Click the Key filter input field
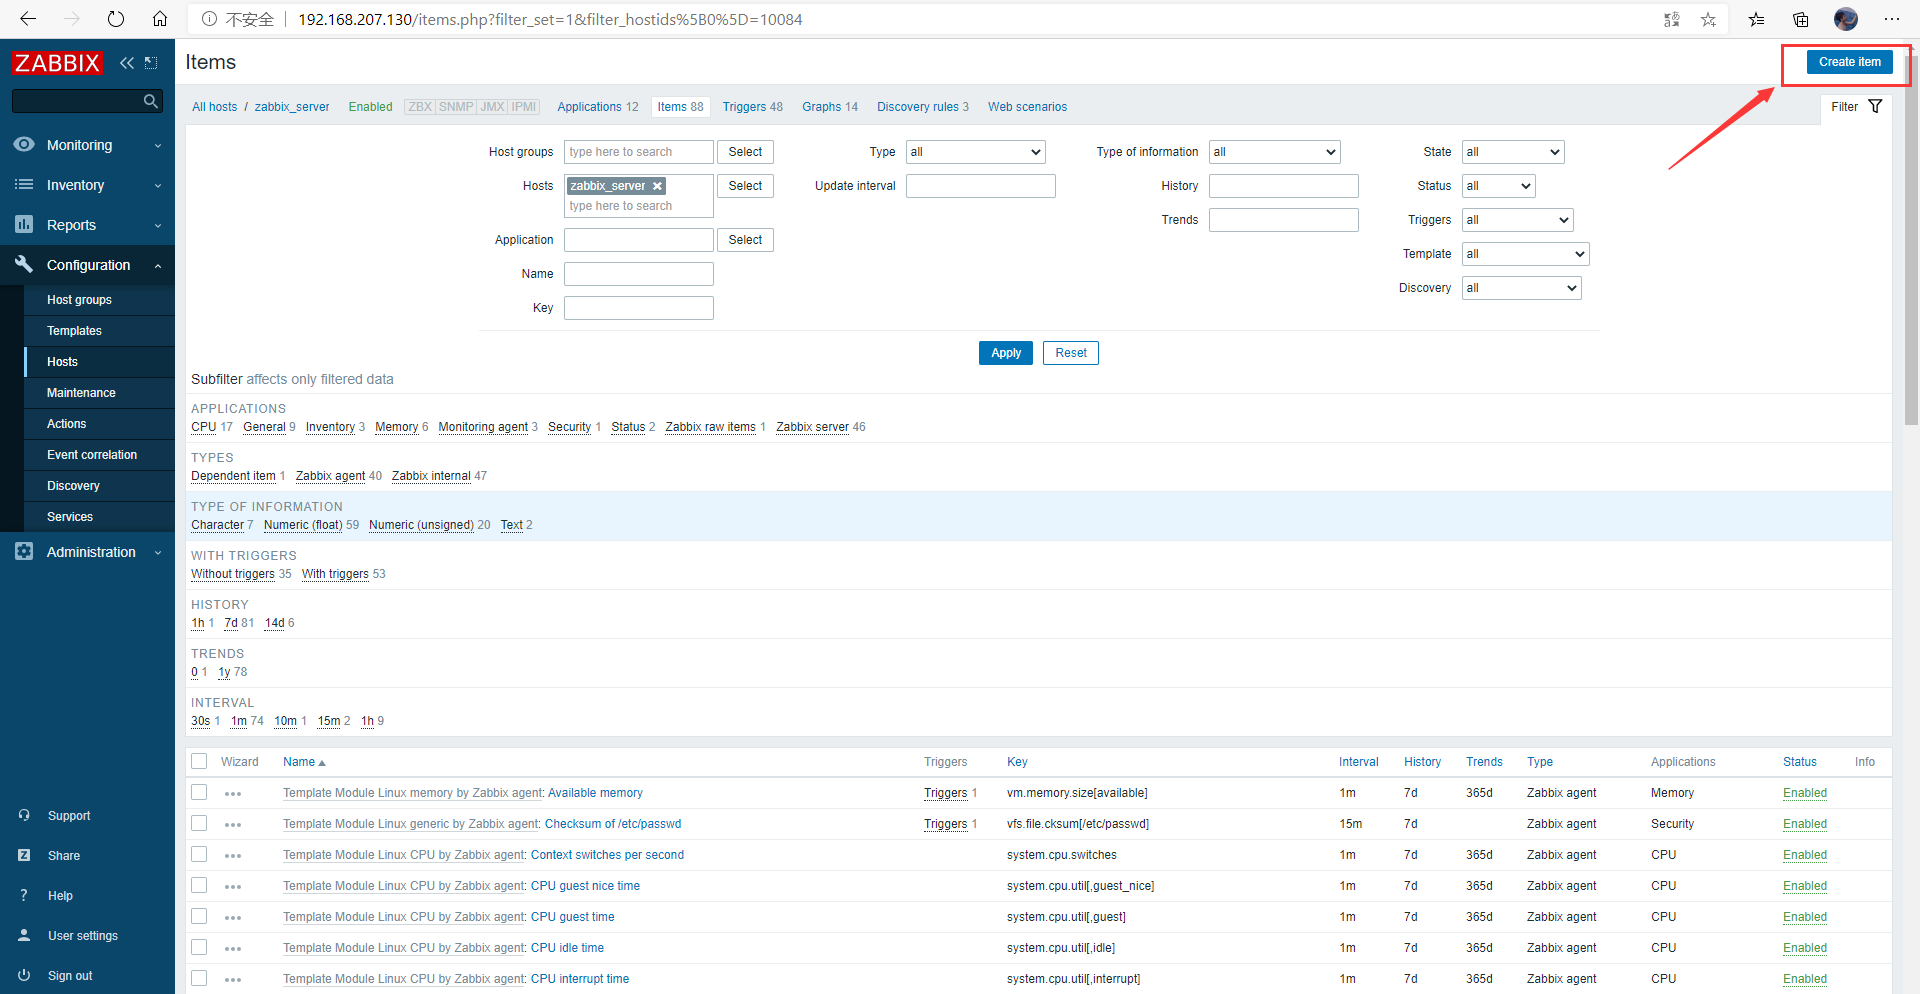Screen dimensions: 1920x994 click(x=639, y=308)
